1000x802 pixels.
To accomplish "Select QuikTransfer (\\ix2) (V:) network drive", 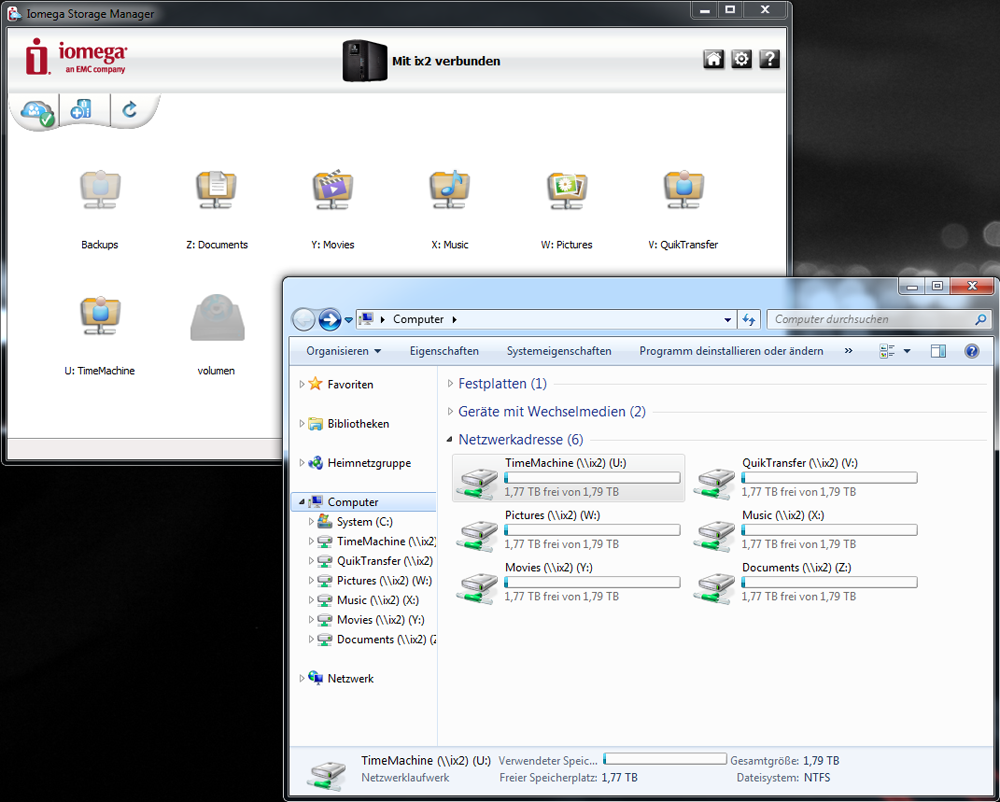I will click(805, 478).
